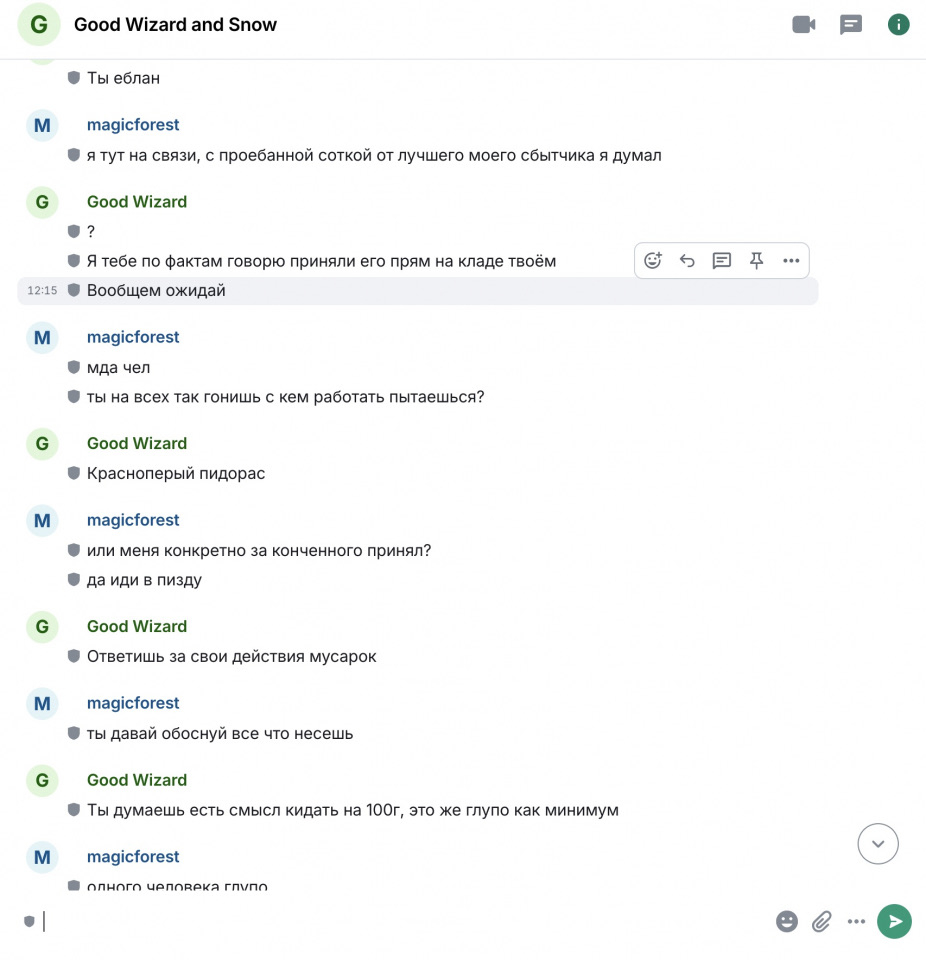Jump to bottom with chevron-down button
This screenshot has height=960, width=926.
[878, 844]
